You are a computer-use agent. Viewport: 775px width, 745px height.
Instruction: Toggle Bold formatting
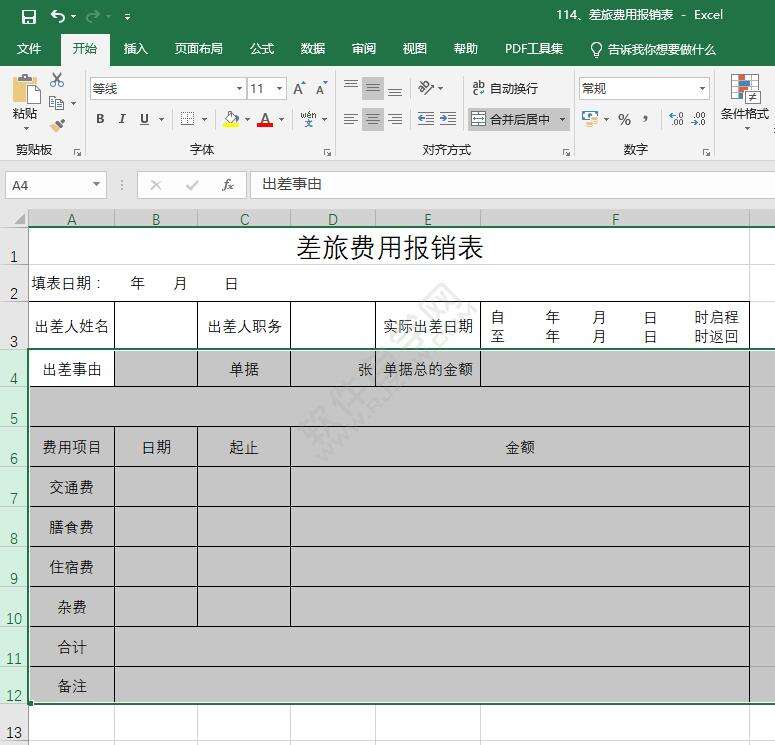(100, 119)
